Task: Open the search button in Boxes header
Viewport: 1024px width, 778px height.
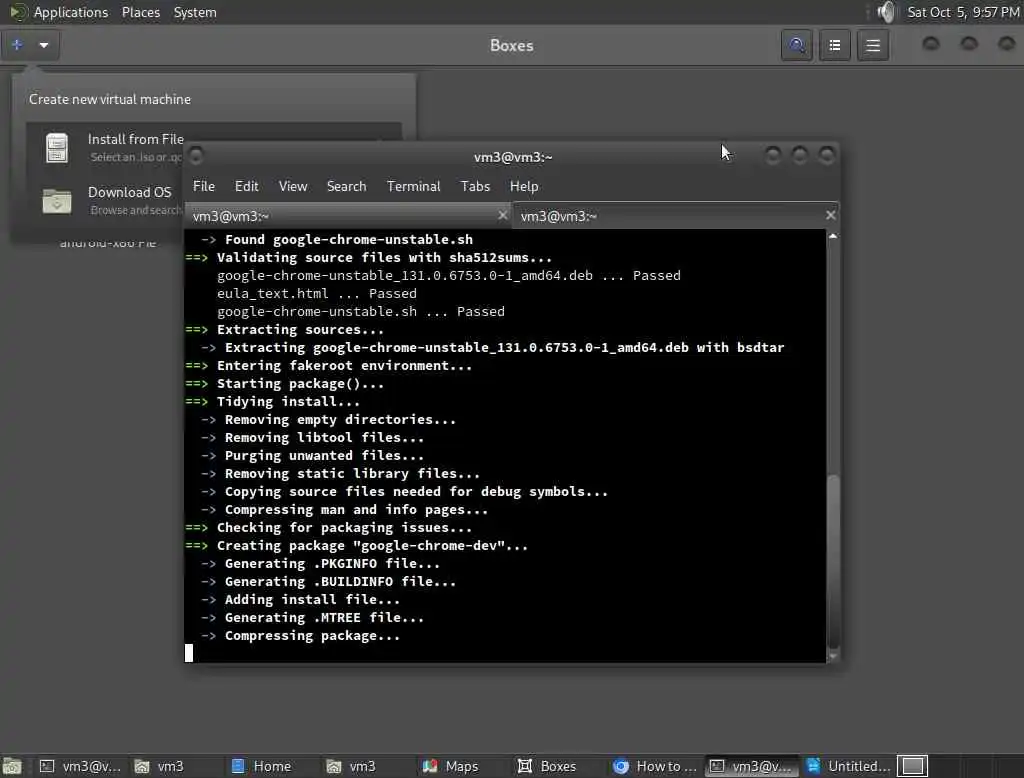Action: [x=797, y=45]
